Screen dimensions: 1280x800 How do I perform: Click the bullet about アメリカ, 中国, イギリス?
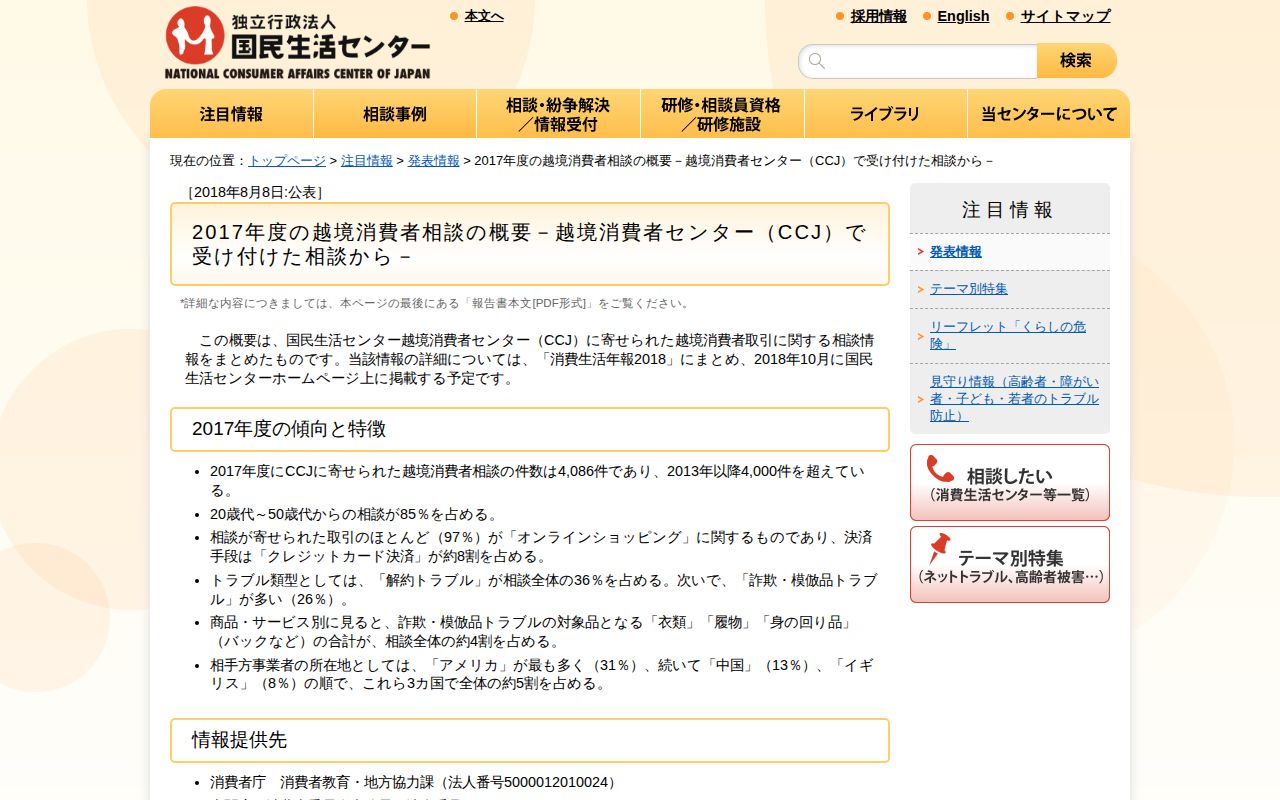[x=541, y=675]
